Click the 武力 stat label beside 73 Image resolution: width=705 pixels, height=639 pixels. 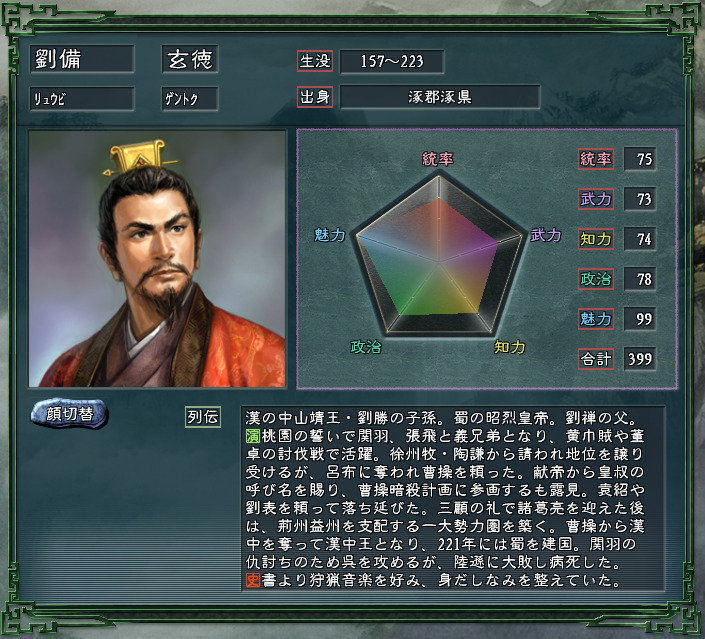(x=596, y=199)
